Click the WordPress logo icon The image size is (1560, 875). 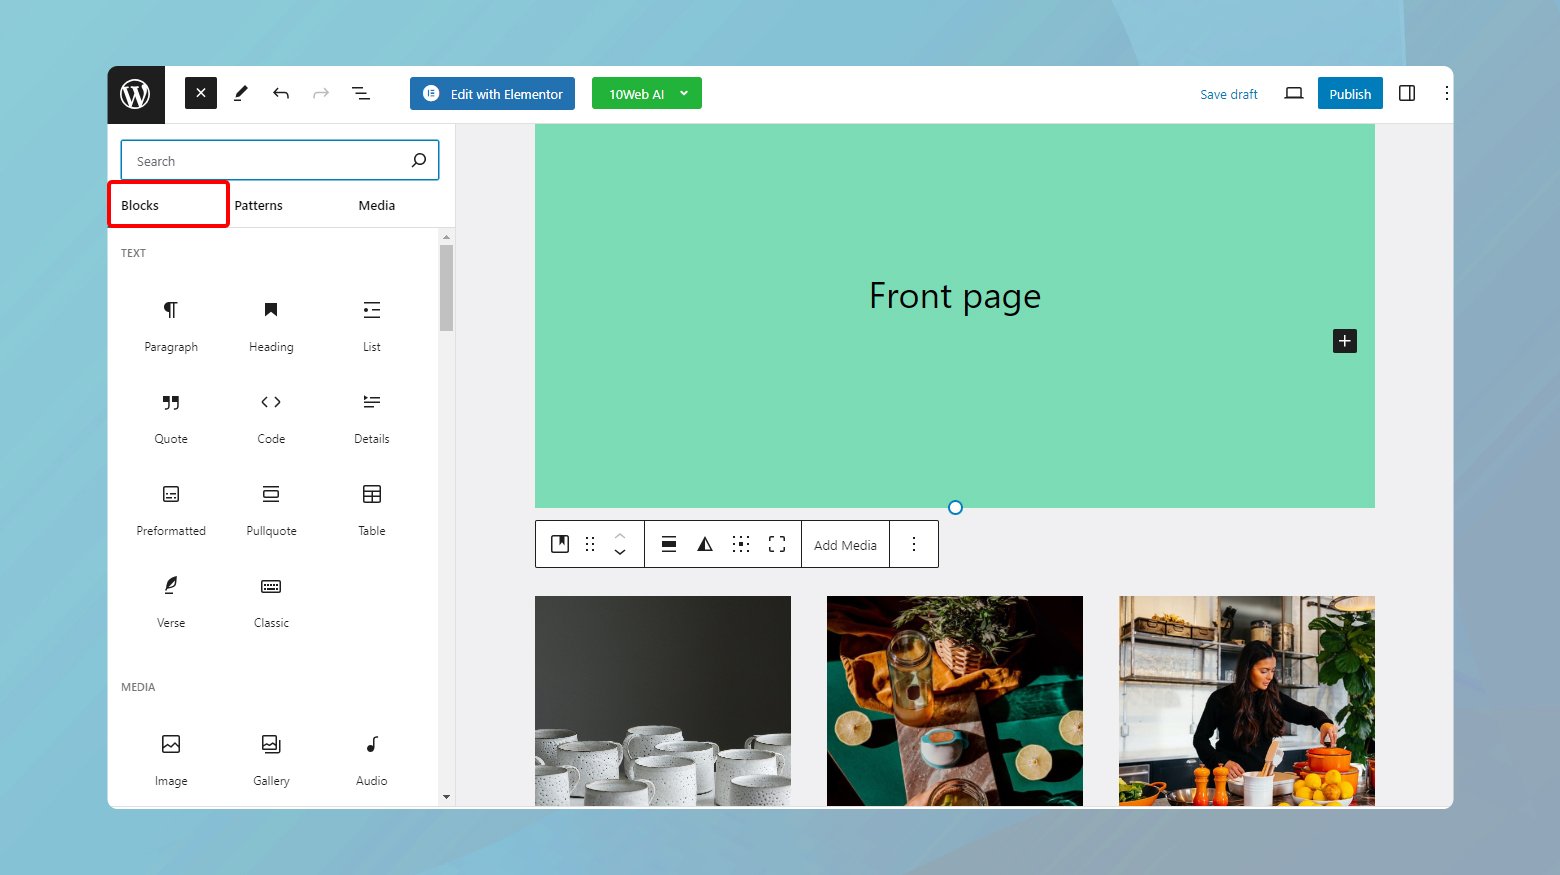[x=135, y=94]
